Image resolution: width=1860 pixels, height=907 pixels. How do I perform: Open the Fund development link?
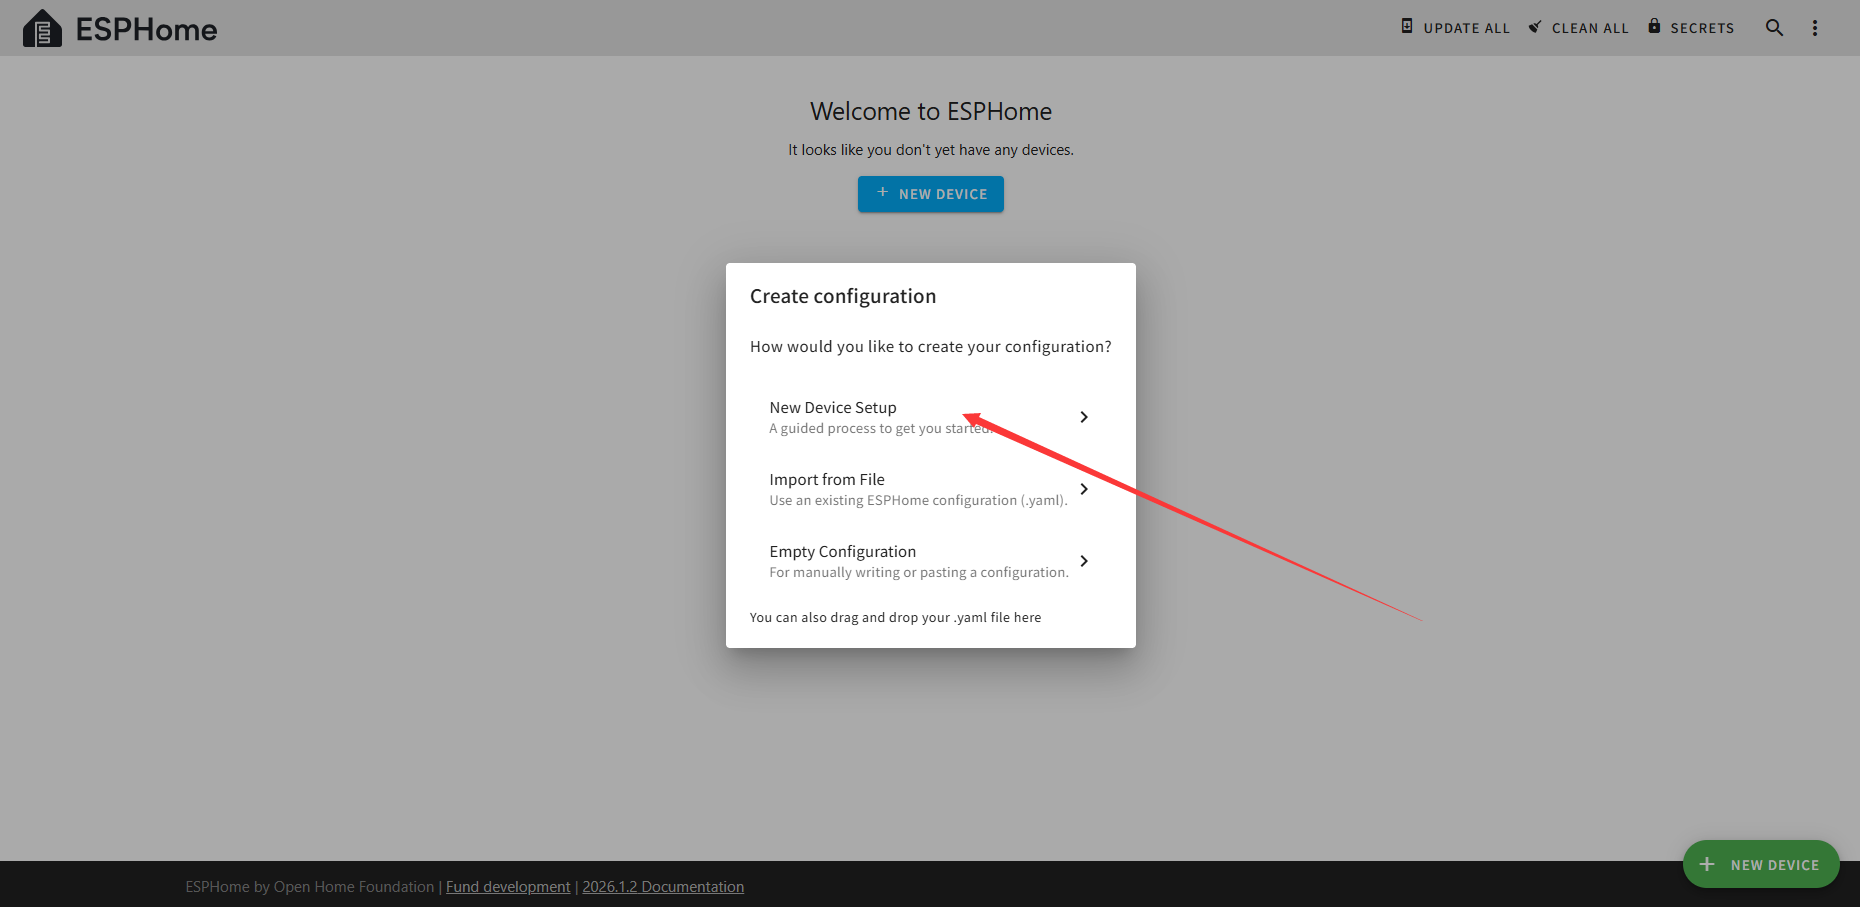[x=508, y=887]
